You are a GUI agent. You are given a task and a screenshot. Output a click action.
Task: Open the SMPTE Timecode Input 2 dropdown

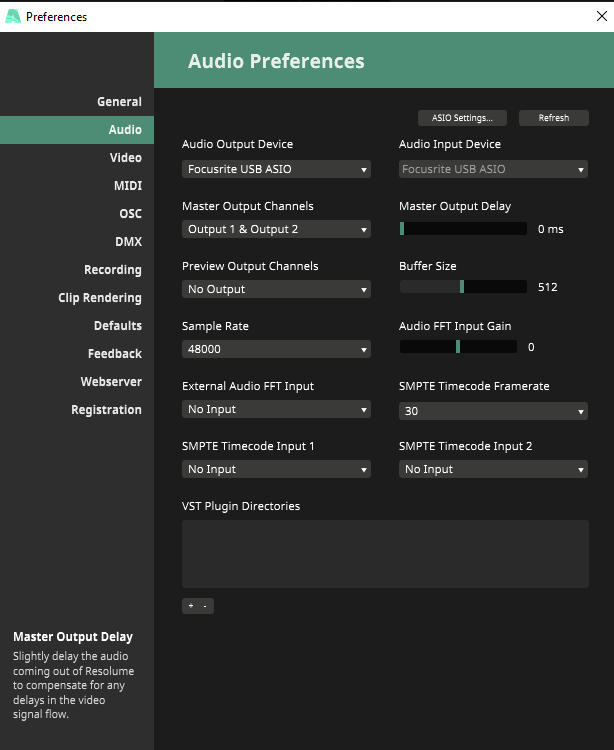493,469
